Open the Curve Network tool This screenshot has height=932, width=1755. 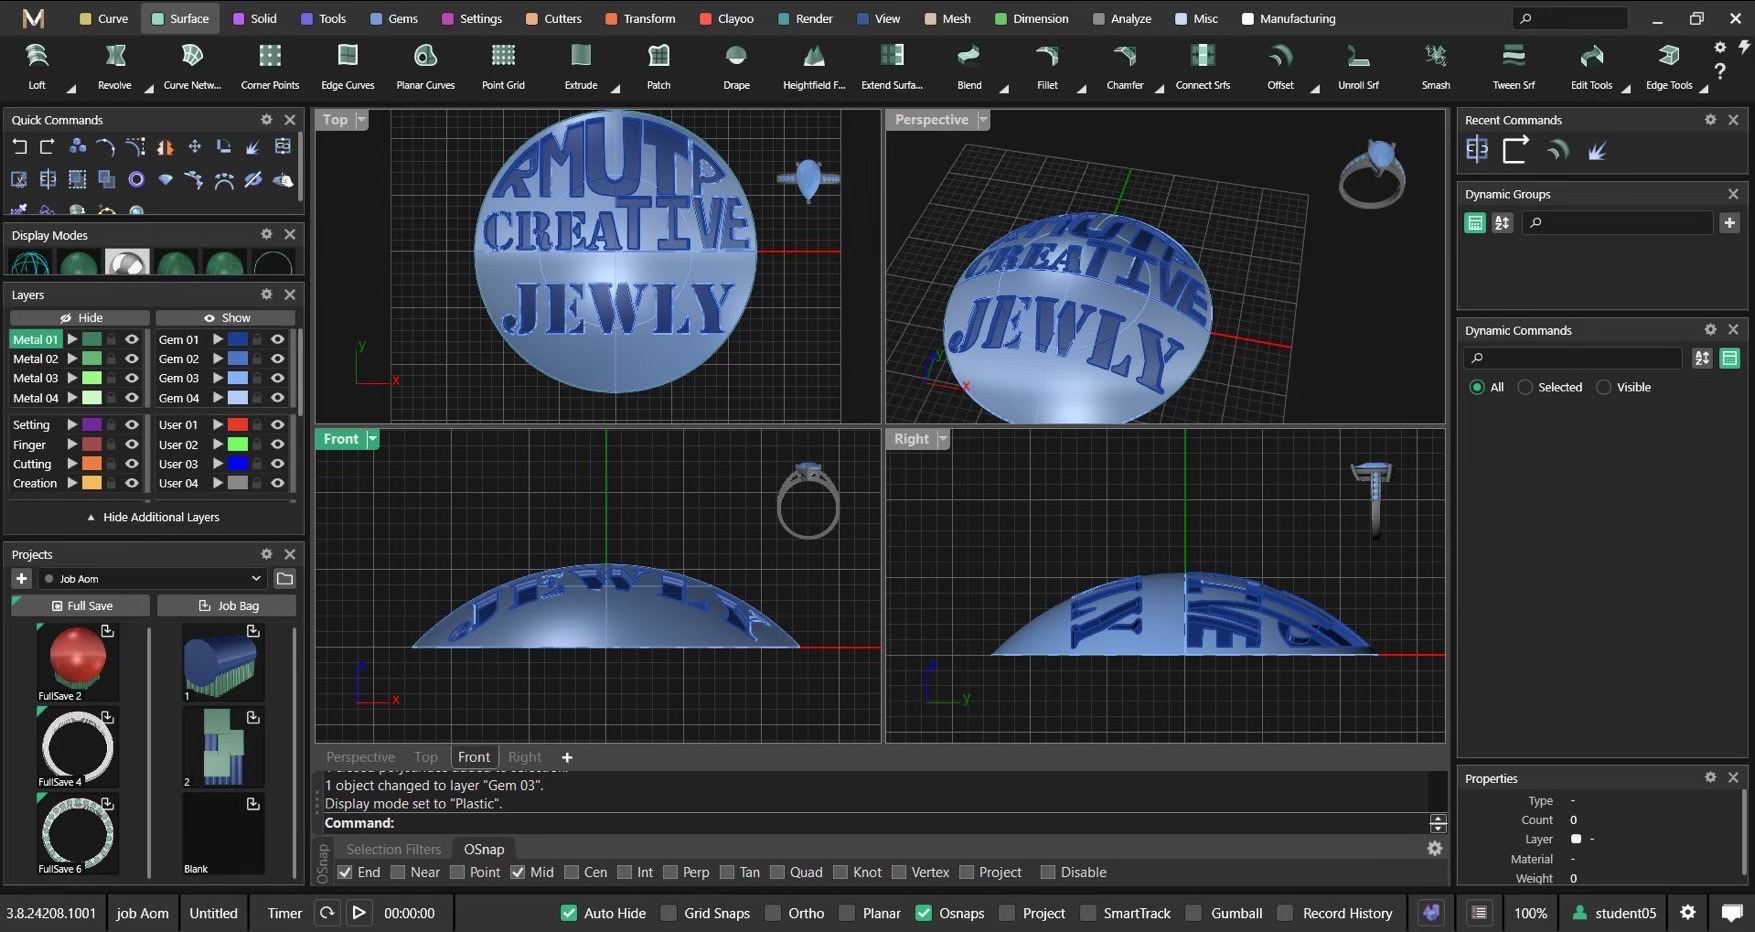tap(192, 66)
